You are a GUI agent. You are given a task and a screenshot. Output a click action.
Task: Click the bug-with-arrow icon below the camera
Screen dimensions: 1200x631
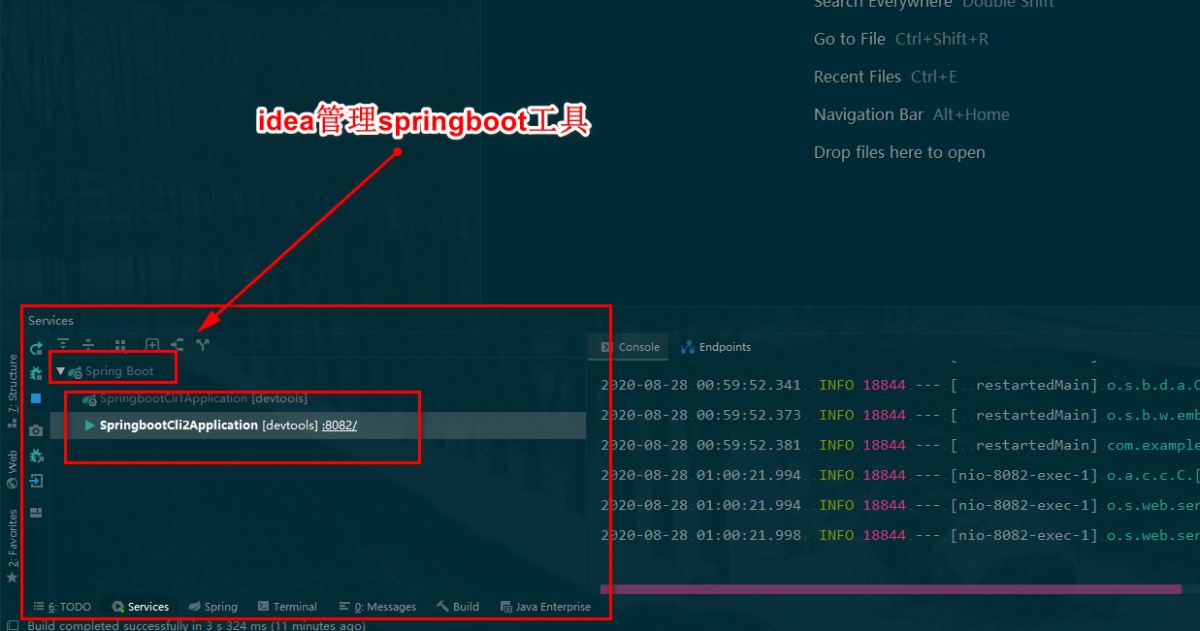[36, 455]
